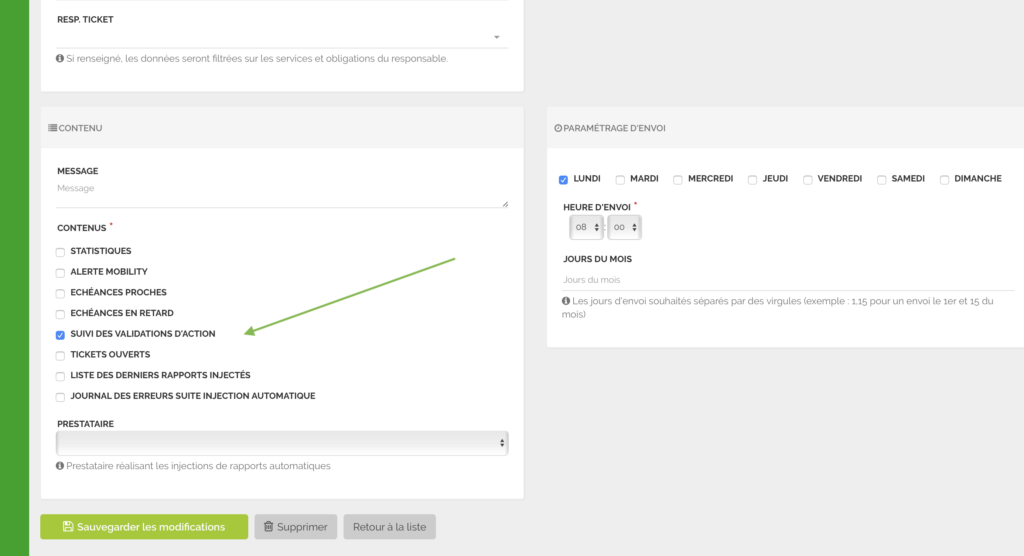Enable the Statistiques checkbox
Viewport: 1024px width, 556px height.
[x=61, y=252]
